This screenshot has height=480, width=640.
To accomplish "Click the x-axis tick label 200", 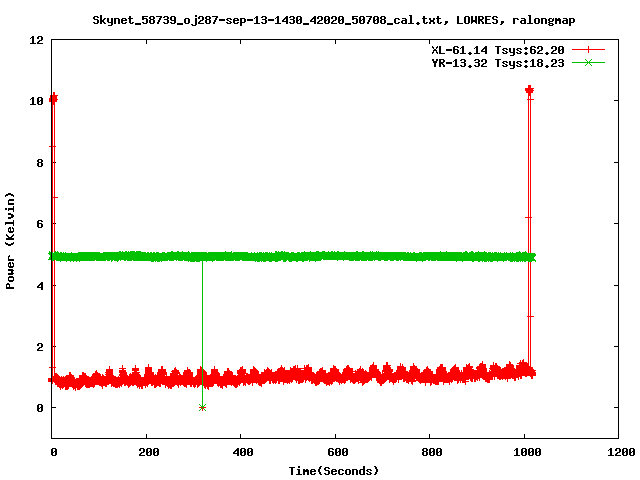I will pyautogui.click(x=148, y=452).
